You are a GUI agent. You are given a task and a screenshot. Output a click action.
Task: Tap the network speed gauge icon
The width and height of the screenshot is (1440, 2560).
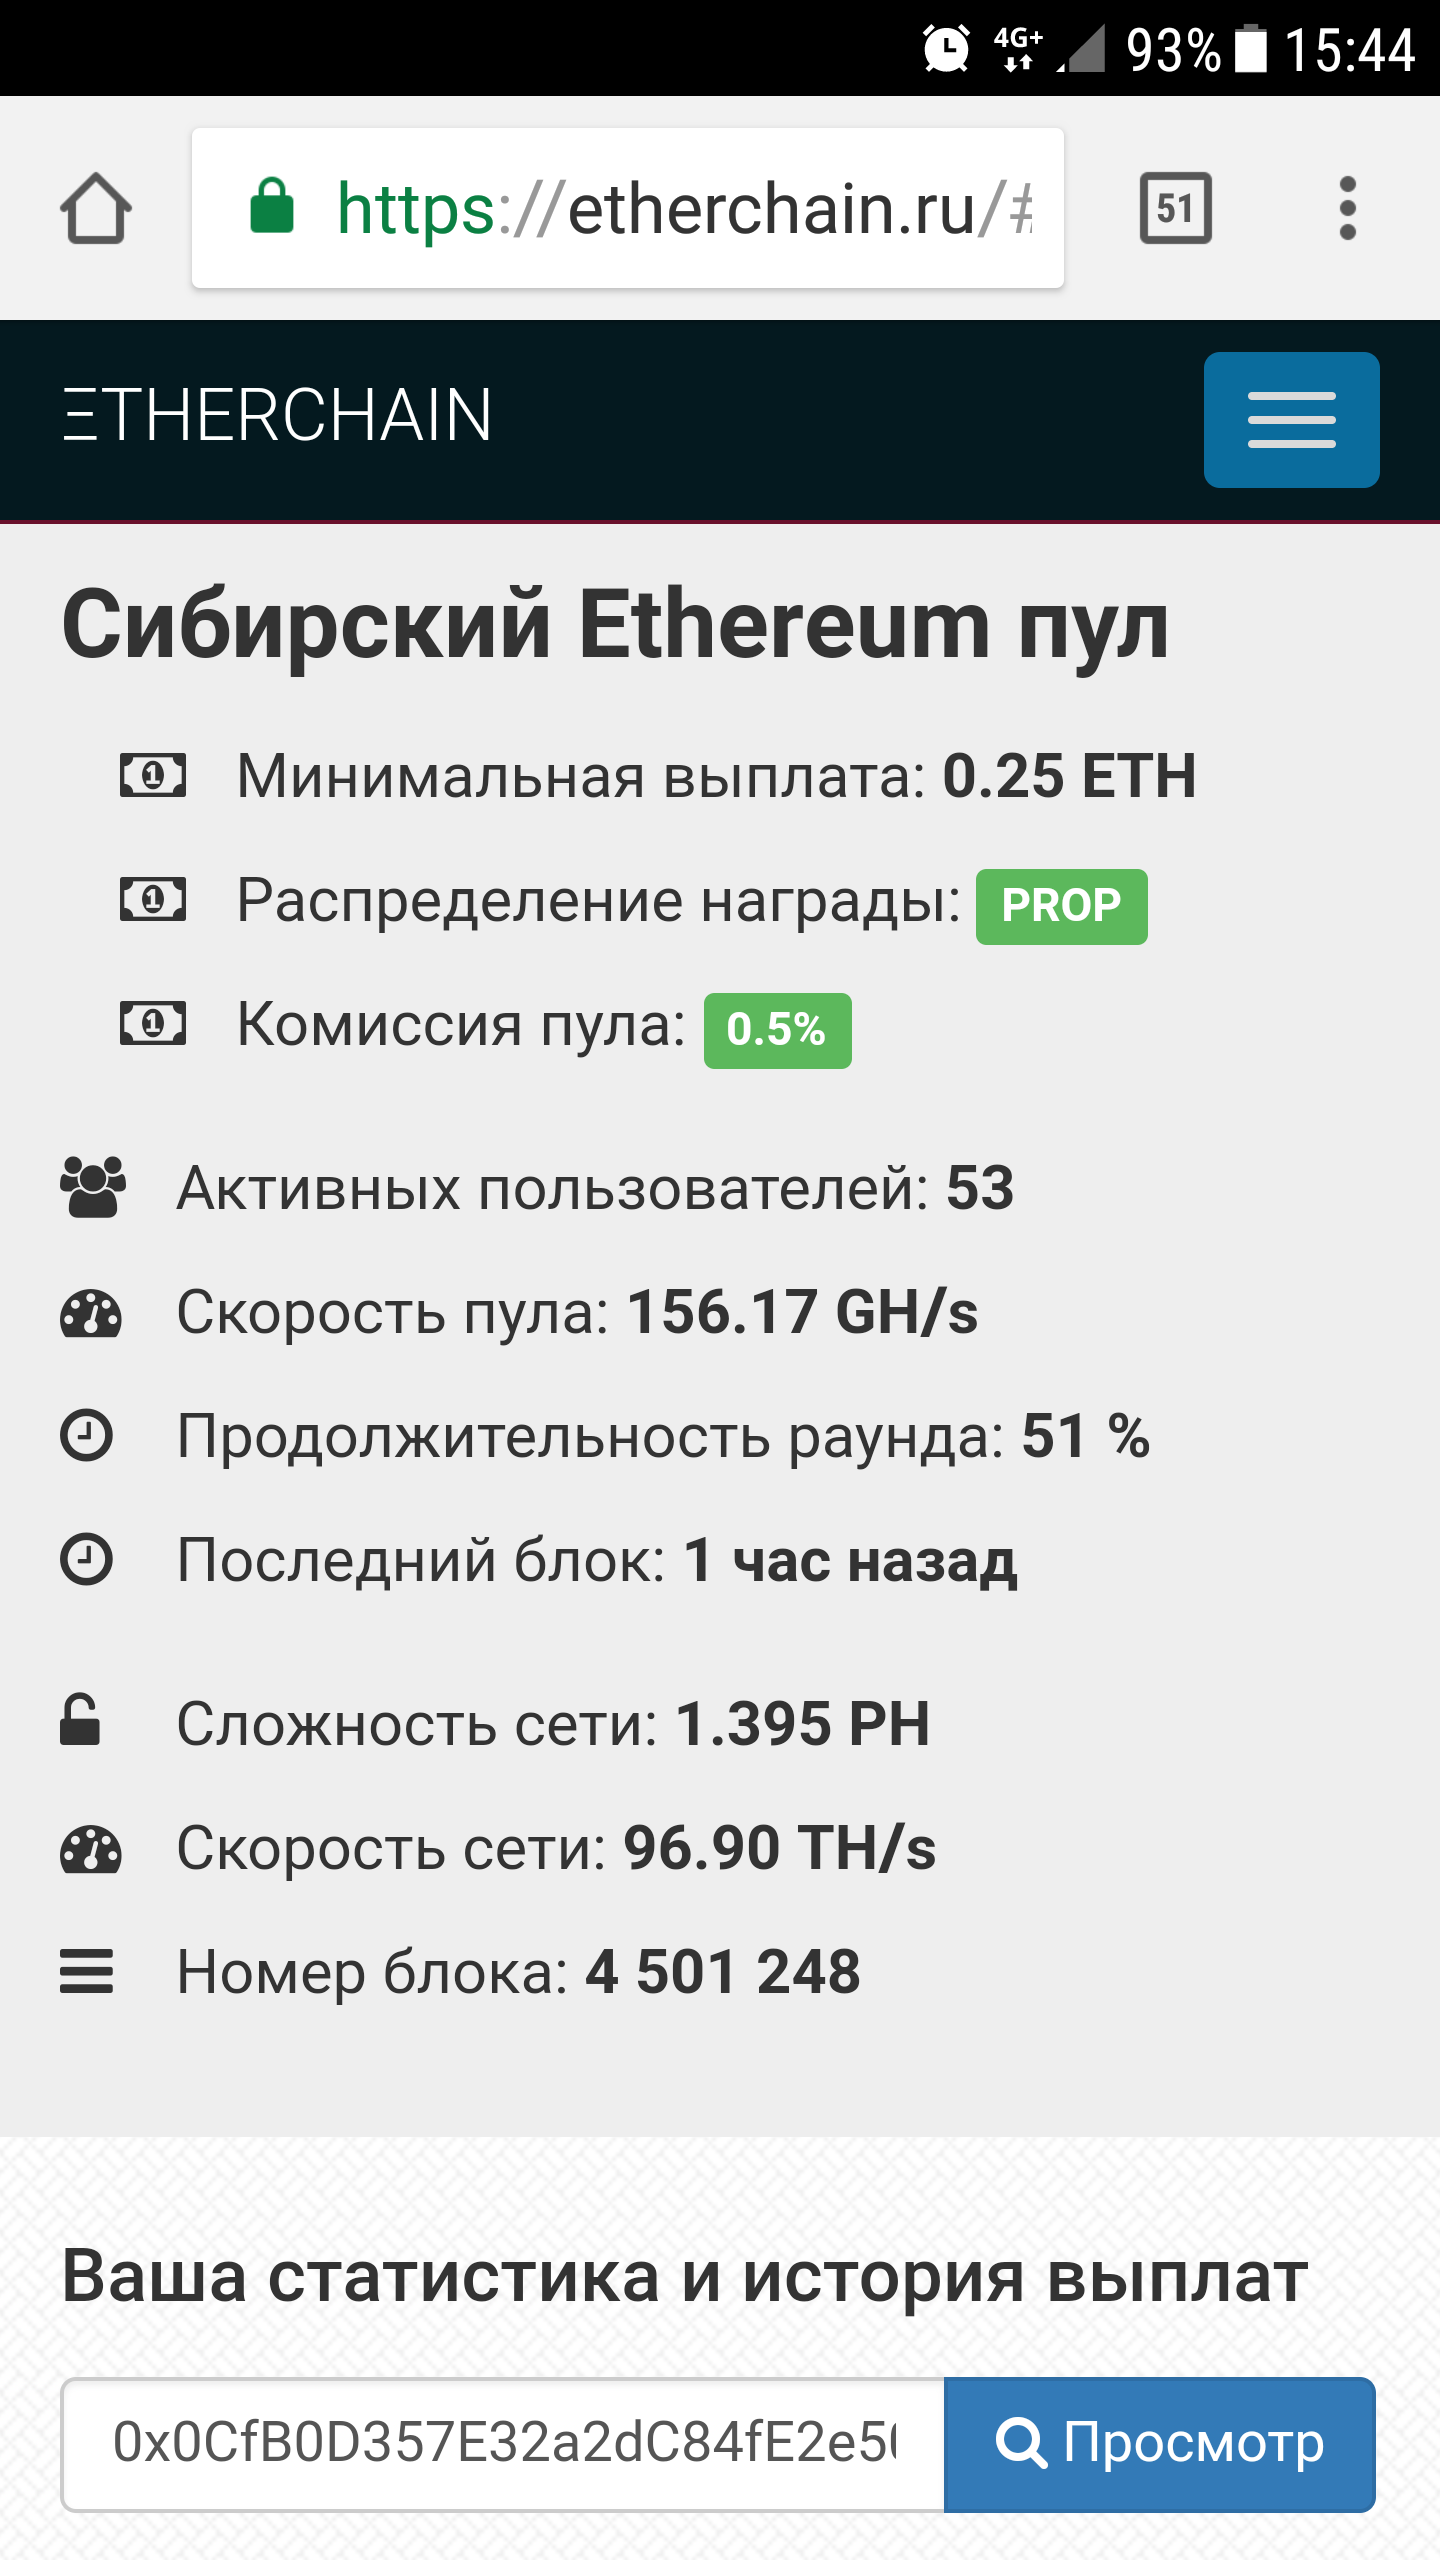pyautogui.click(x=91, y=1849)
